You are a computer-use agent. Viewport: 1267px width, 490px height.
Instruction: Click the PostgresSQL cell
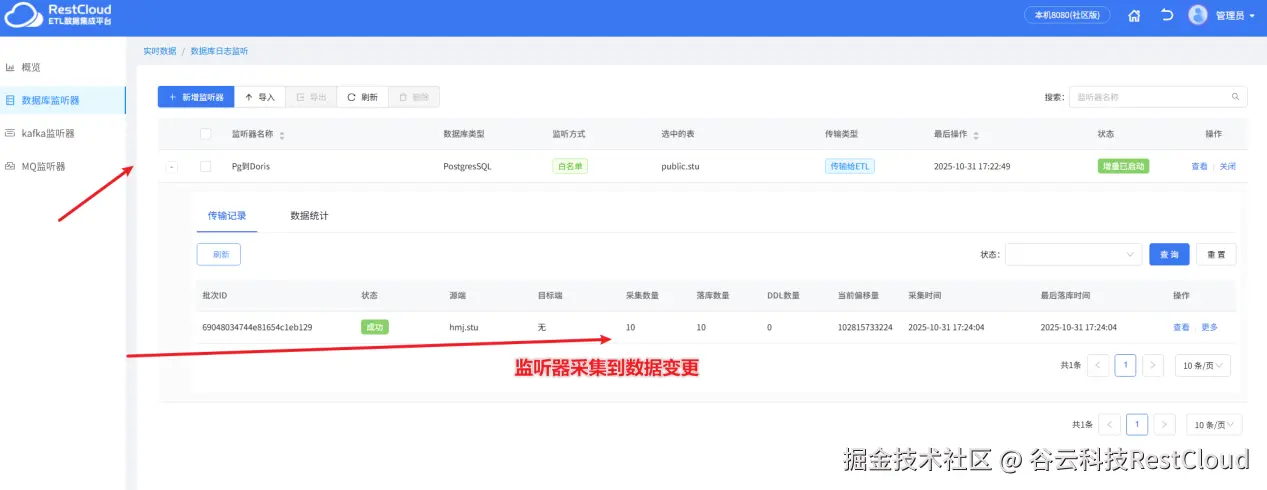tap(468, 166)
